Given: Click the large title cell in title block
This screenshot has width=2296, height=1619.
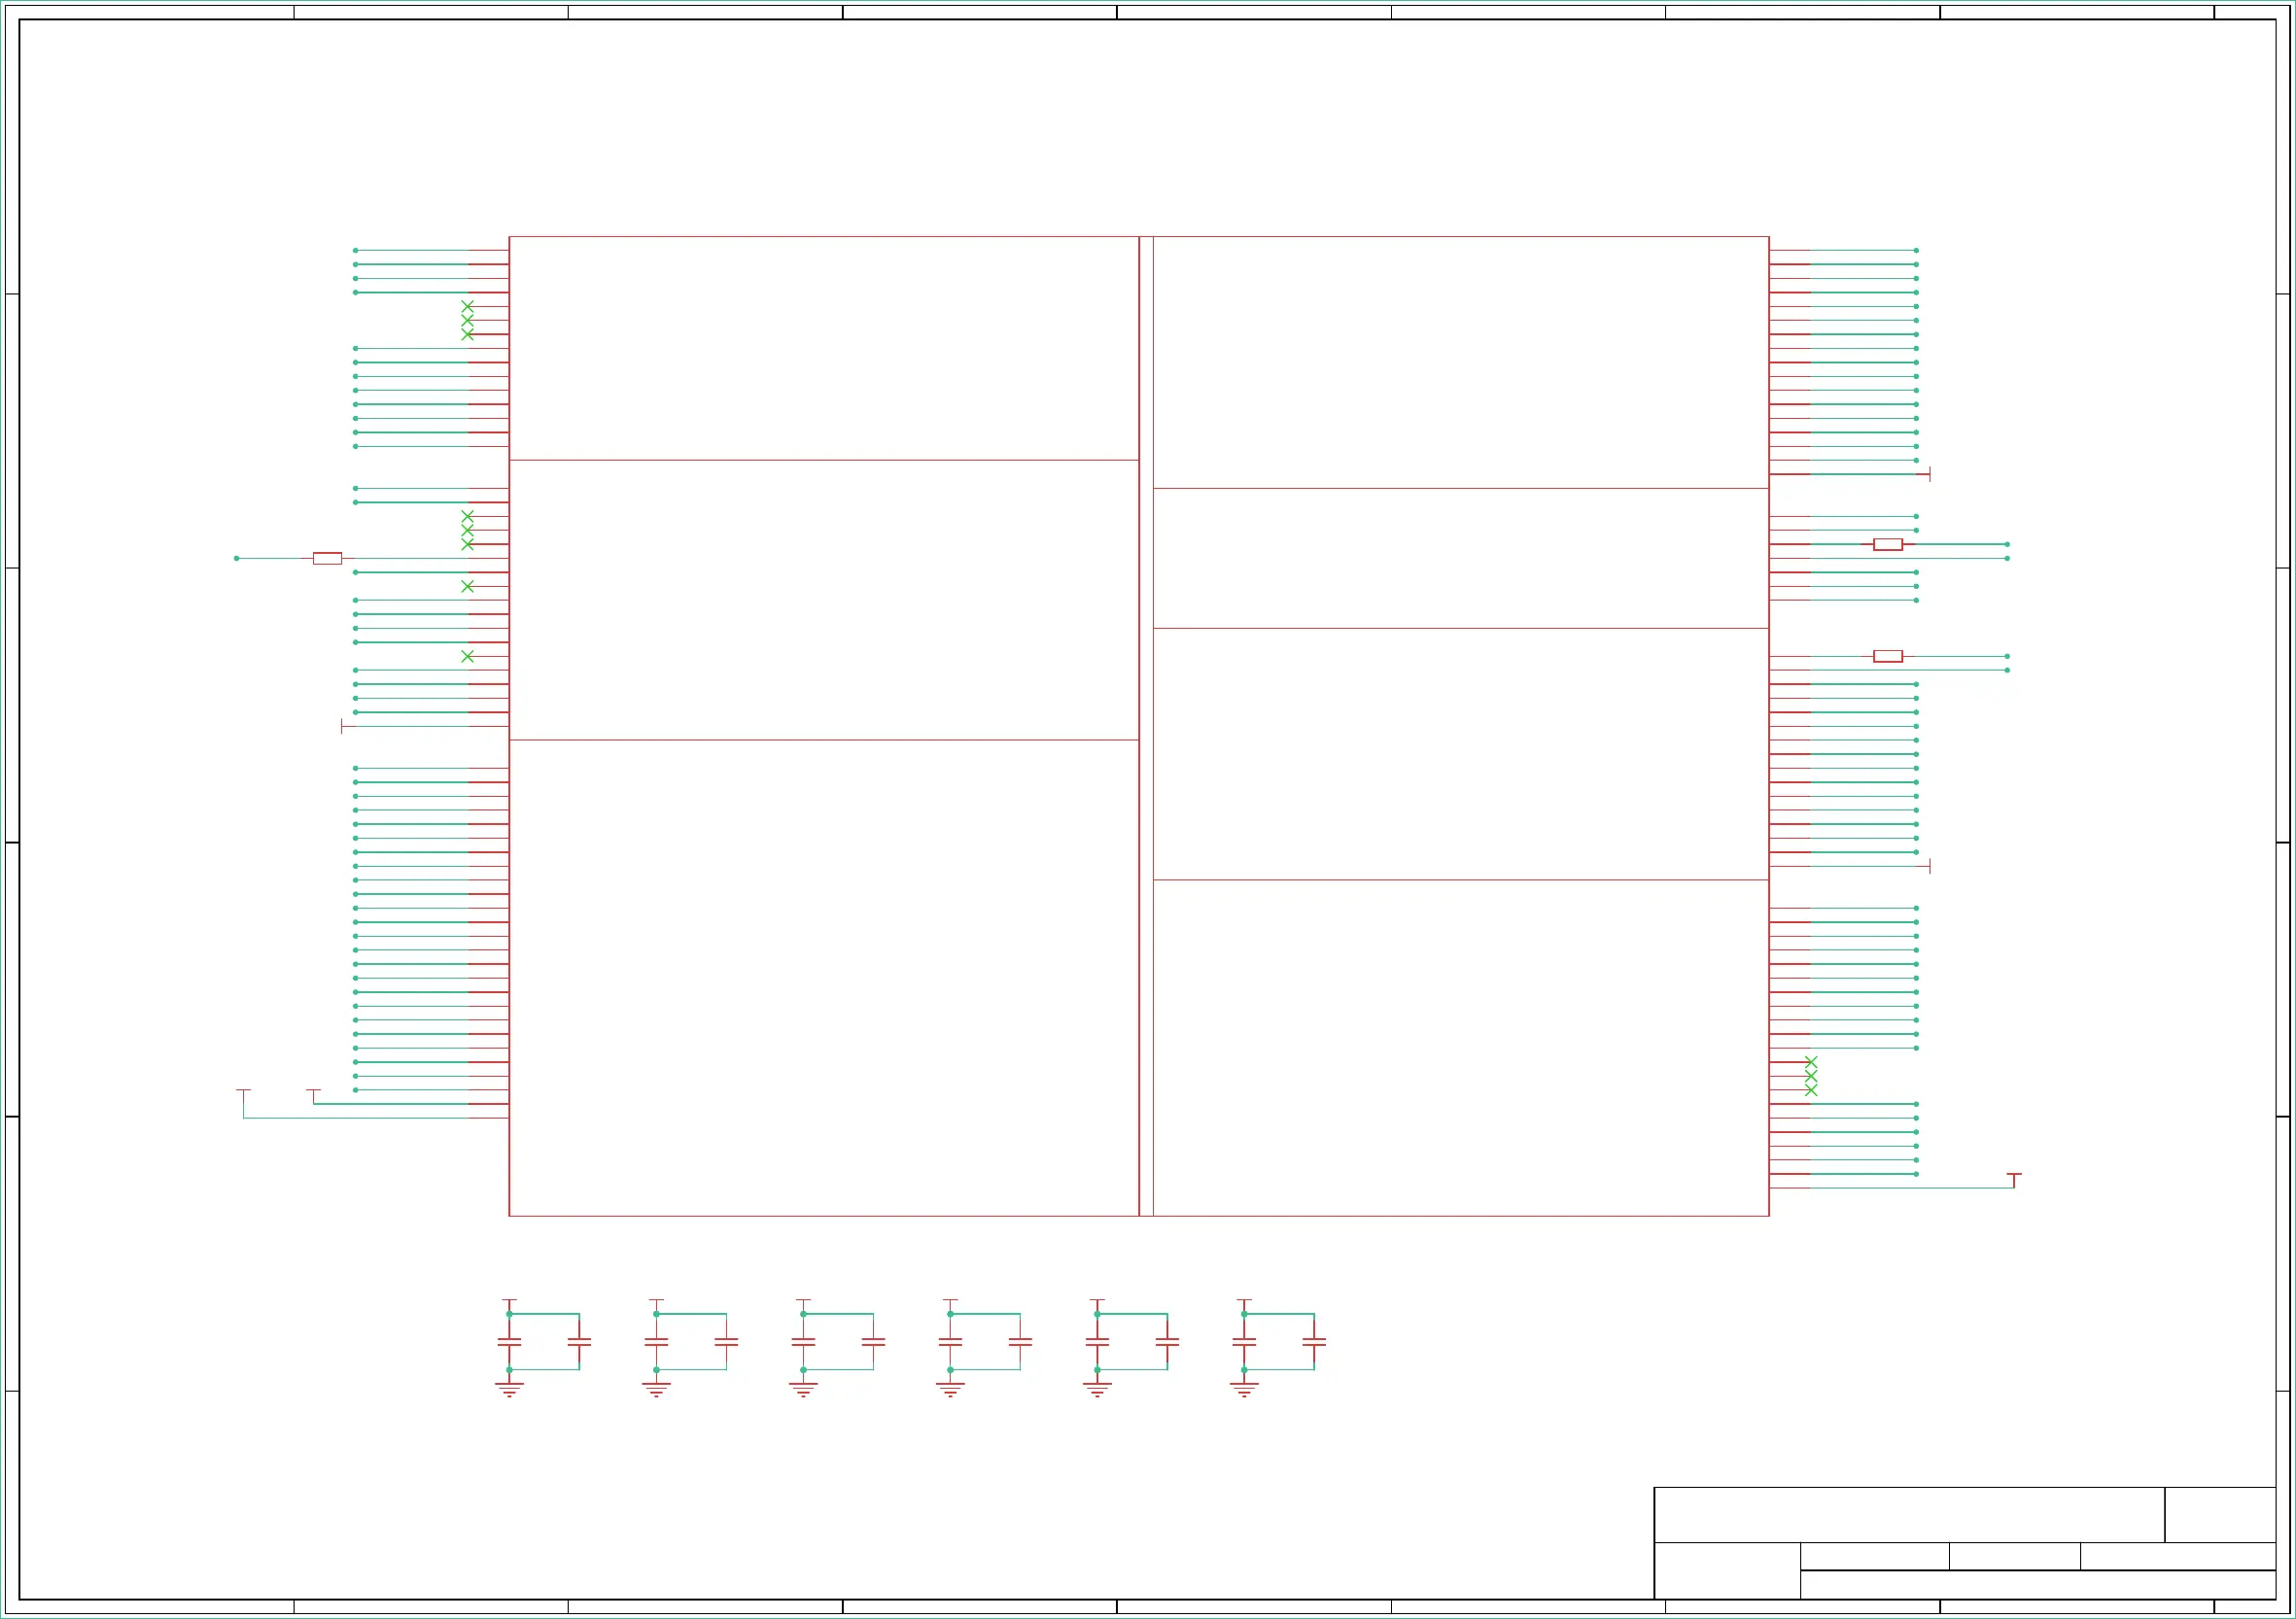Looking at the screenshot, I should pyautogui.click(x=1908, y=1514).
